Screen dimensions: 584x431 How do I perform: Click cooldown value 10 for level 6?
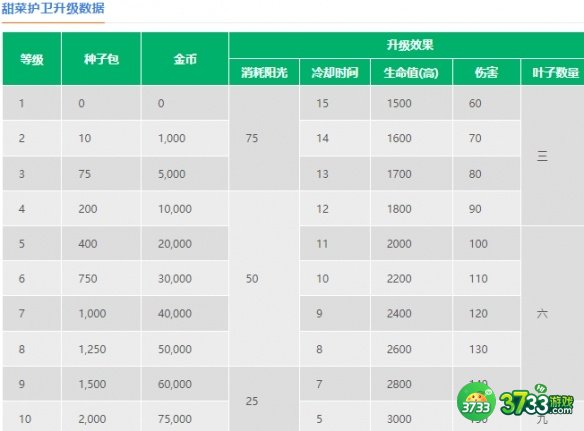[x=335, y=279]
